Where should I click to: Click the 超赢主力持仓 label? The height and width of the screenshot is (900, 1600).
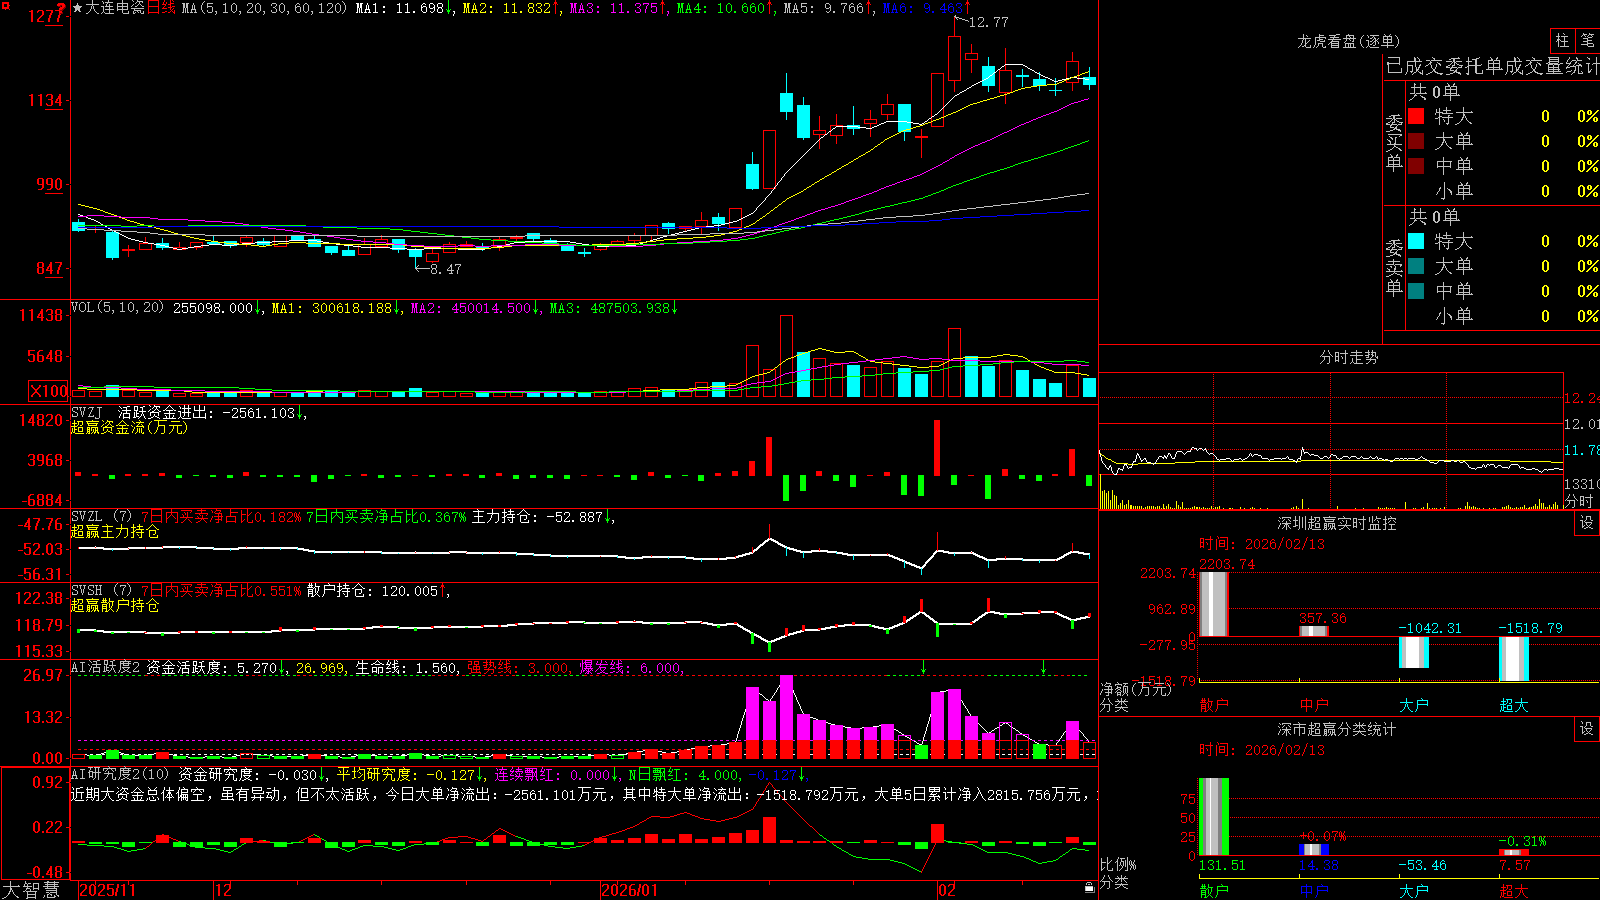(115, 531)
